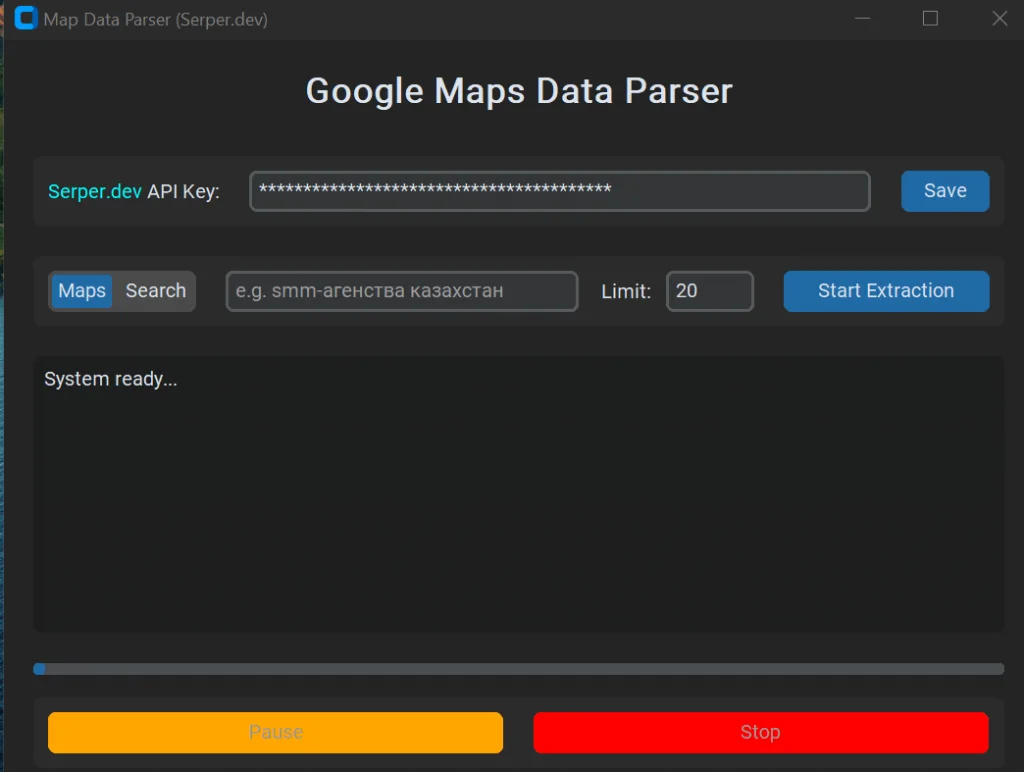Click the "Limit:" label
The width and height of the screenshot is (1024, 772).
click(x=626, y=292)
